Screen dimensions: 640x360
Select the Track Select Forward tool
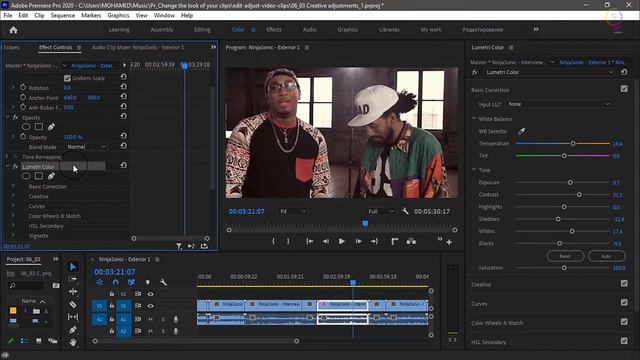coord(73,279)
